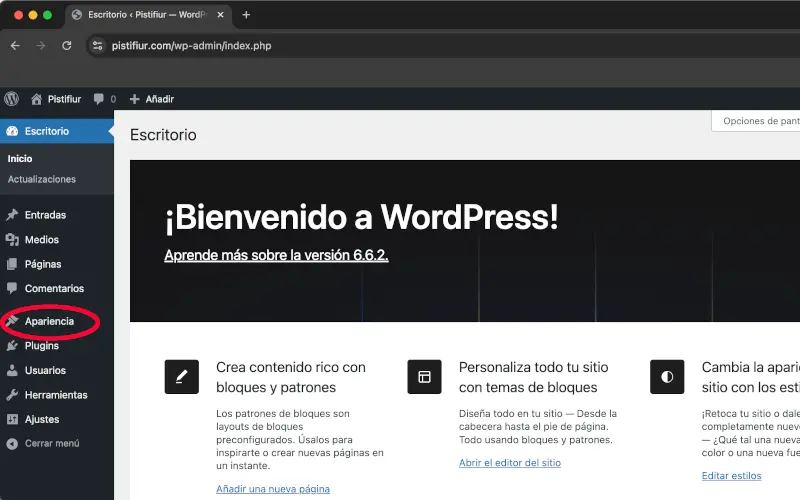Open Inicio submenu item
The width and height of the screenshot is (800, 500).
[20, 159]
